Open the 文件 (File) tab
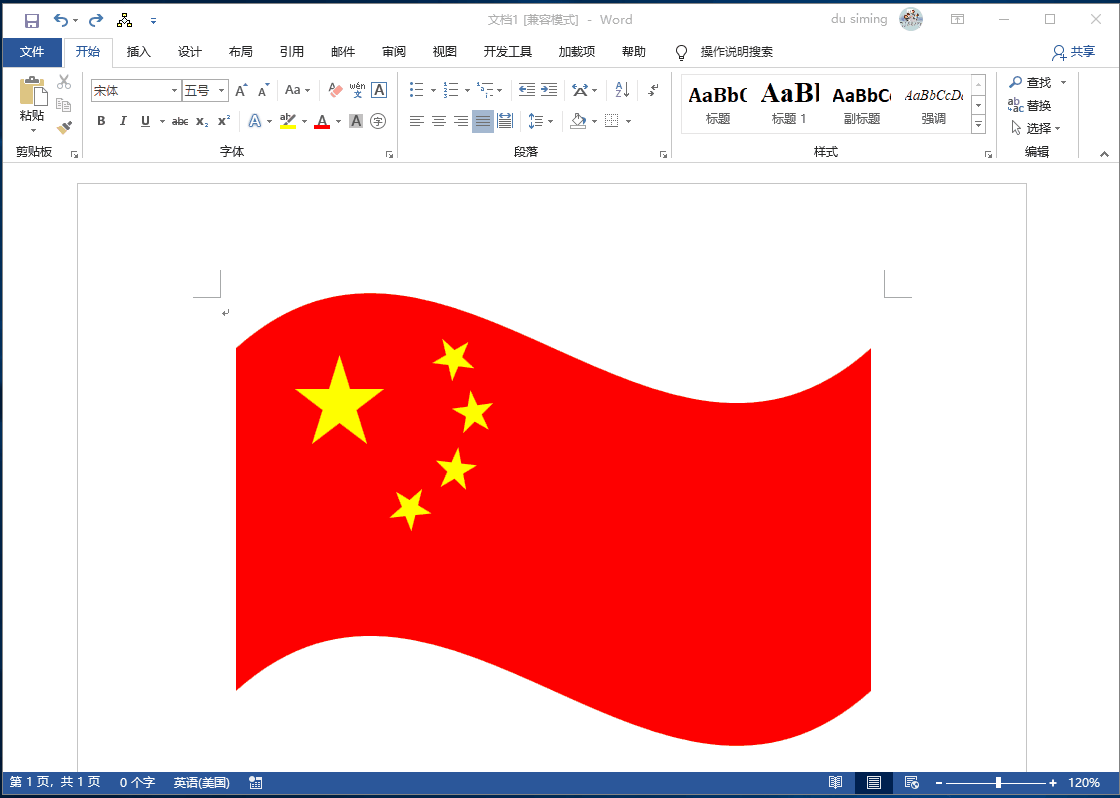This screenshot has width=1120, height=798. pos(32,52)
